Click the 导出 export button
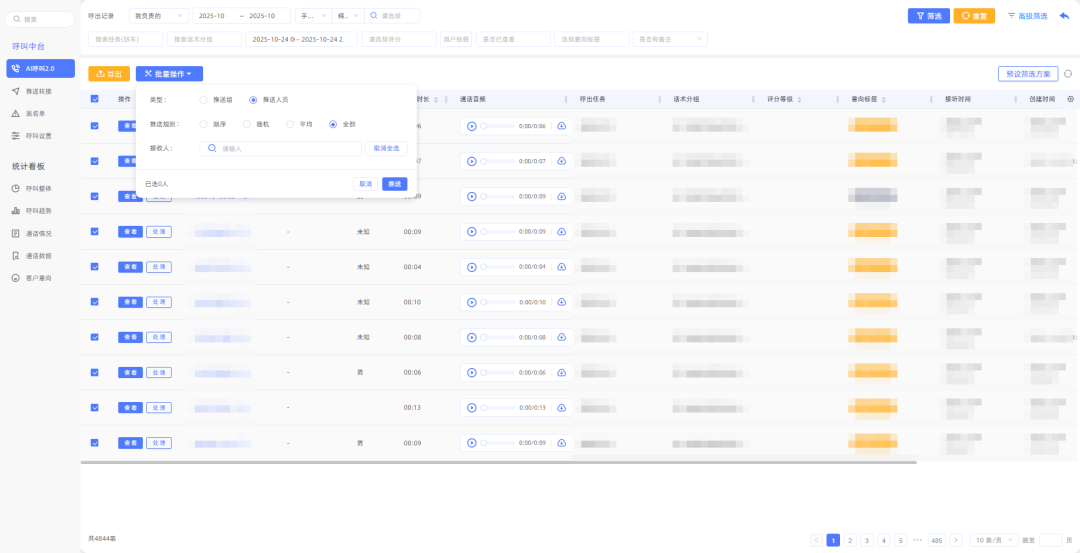Viewport: 1080px width, 553px height. (109, 74)
